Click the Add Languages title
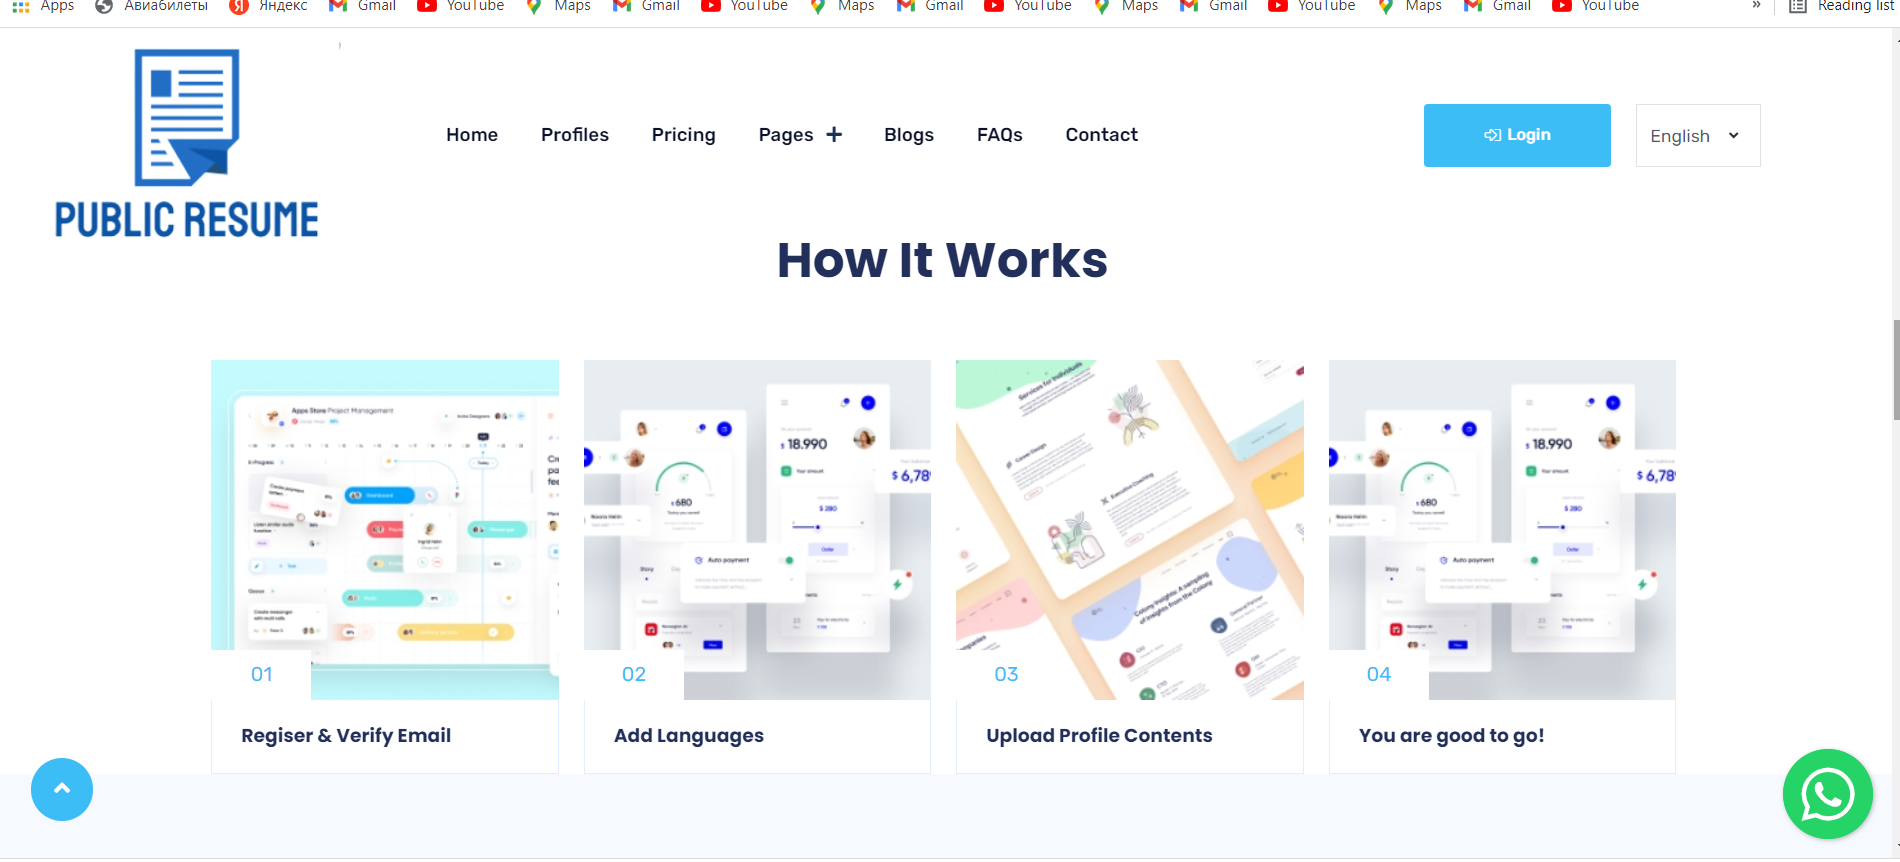 (689, 736)
